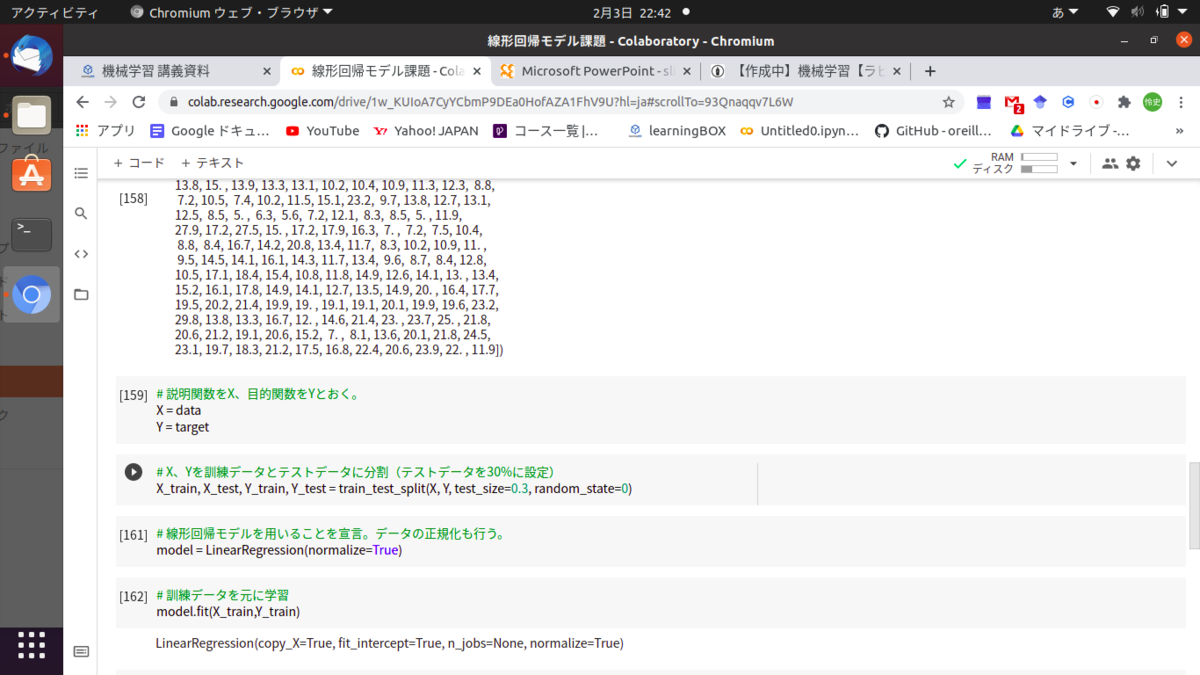Open the Yahoo! JAPAN bookmark

(425, 131)
